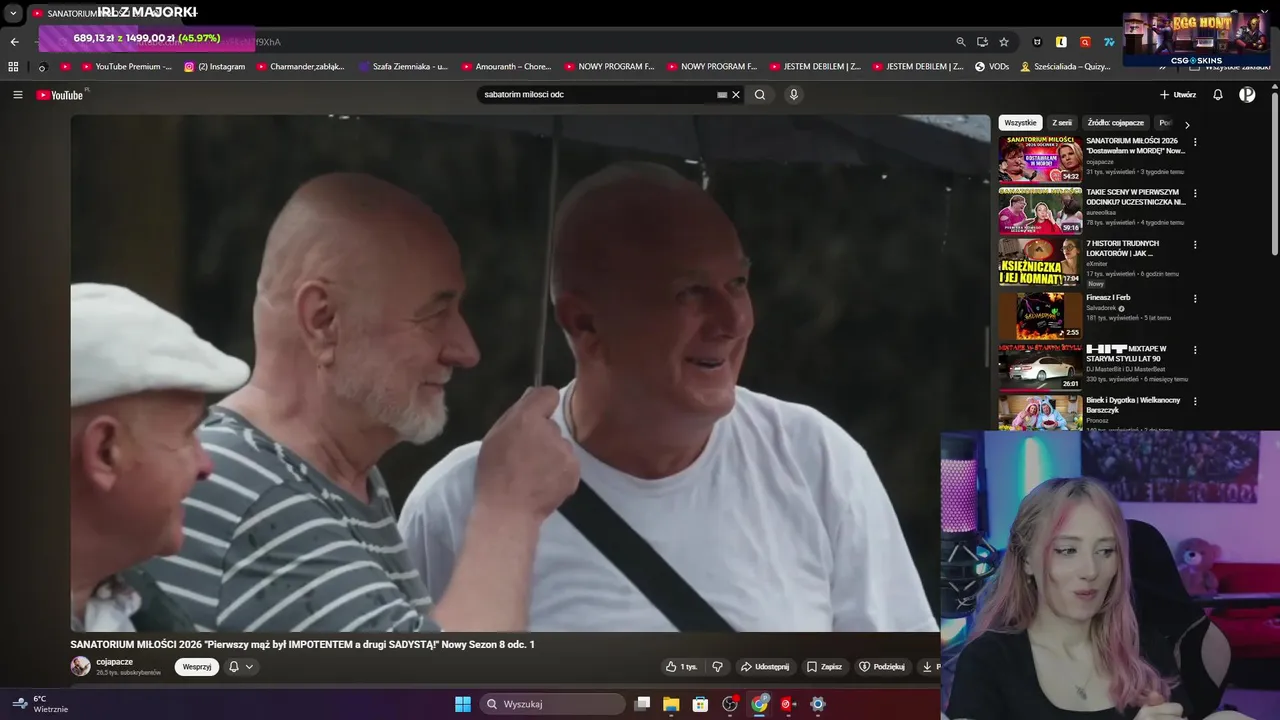Bookmark this page with the star
Screen dimensions: 1280x720
click(x=1004, y=42)
